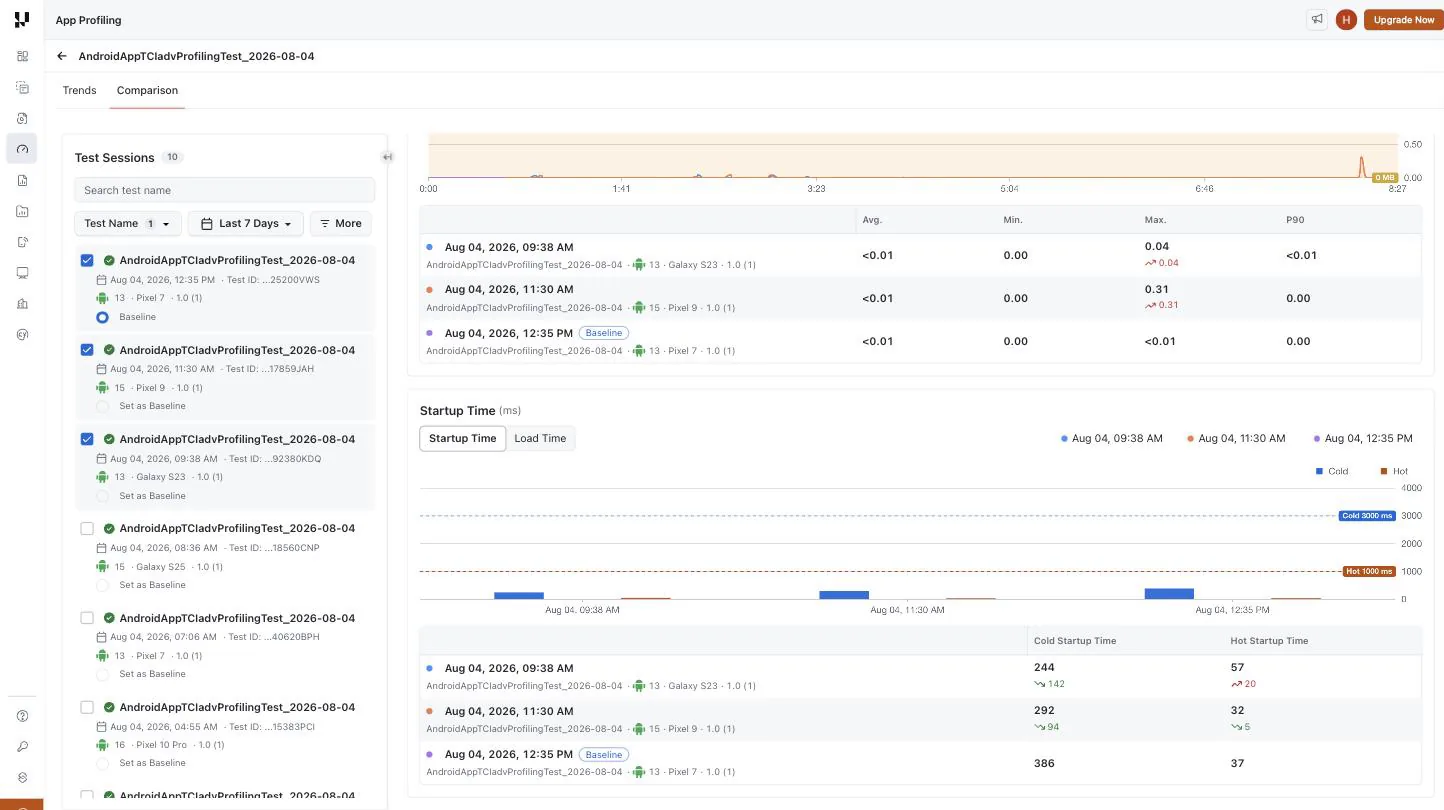
Task: Select the Baseline radio on the 12:35 PM session
Action: click(102, 317)
